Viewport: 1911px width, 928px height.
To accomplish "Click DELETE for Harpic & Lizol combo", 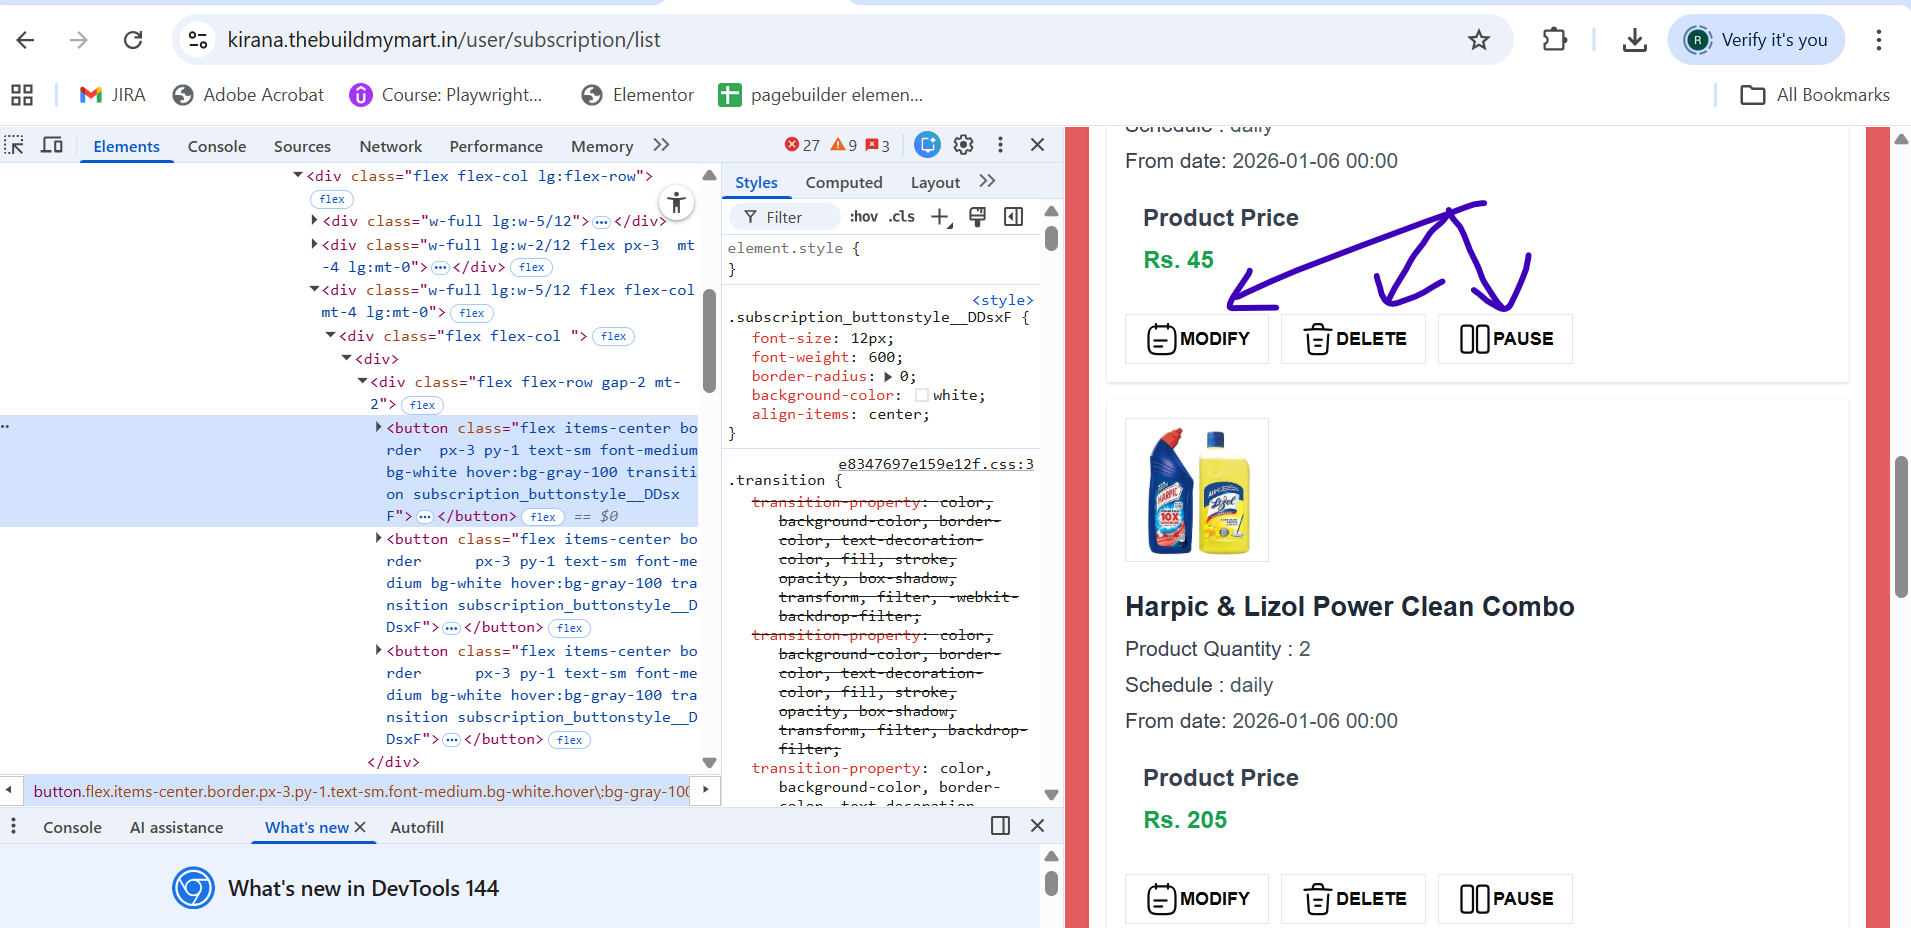I will [1354, 899].
